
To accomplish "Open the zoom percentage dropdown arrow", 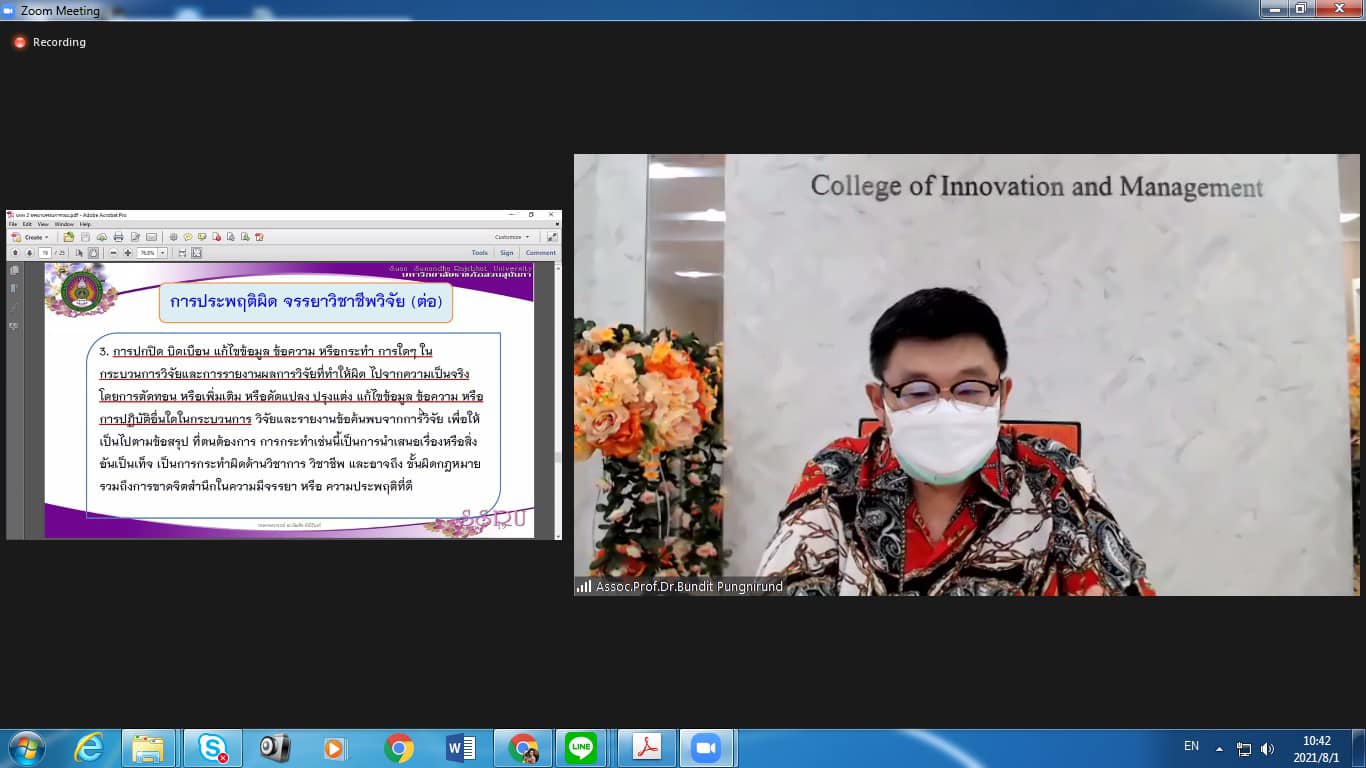I will pyautogui.click(x=162, y=253).
